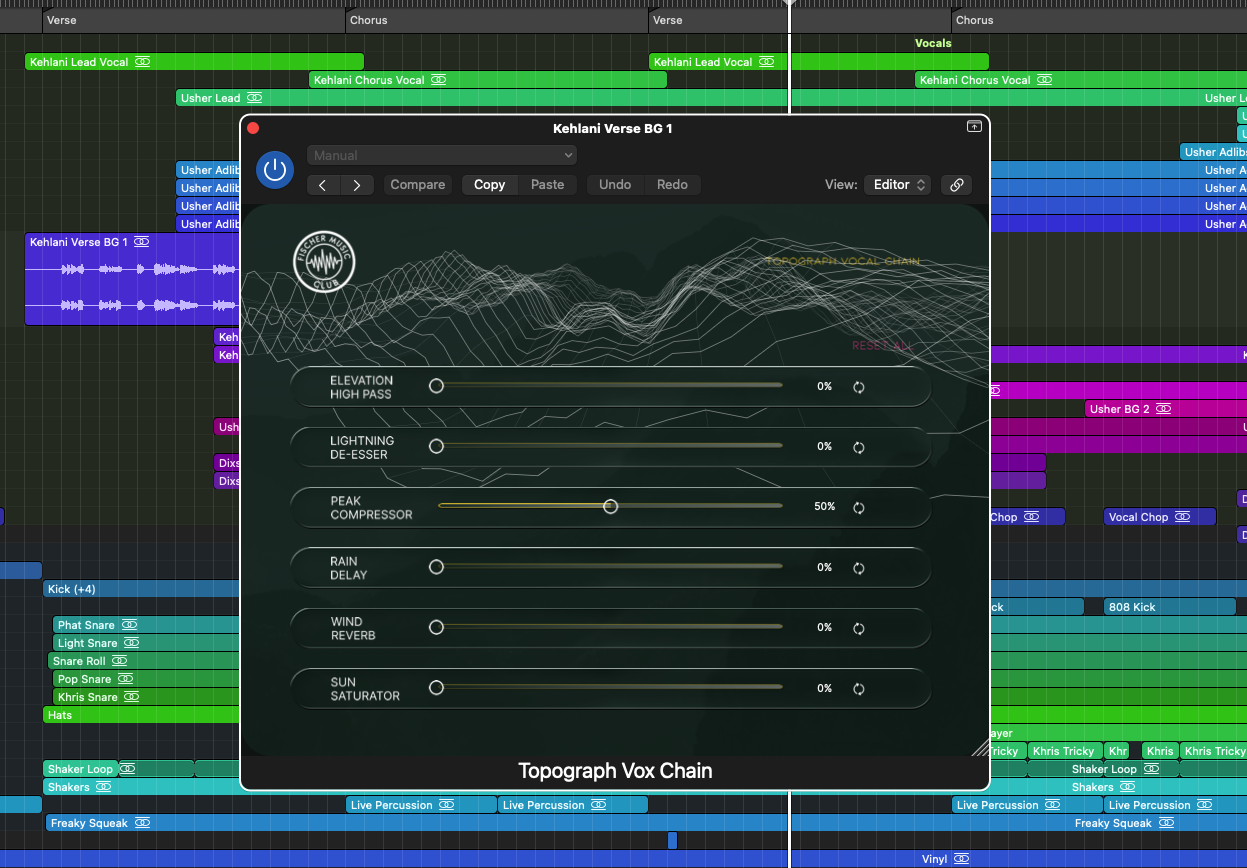Select the Snare Roll region
This screenshot has height=868, width=1247.
point(144,661)
